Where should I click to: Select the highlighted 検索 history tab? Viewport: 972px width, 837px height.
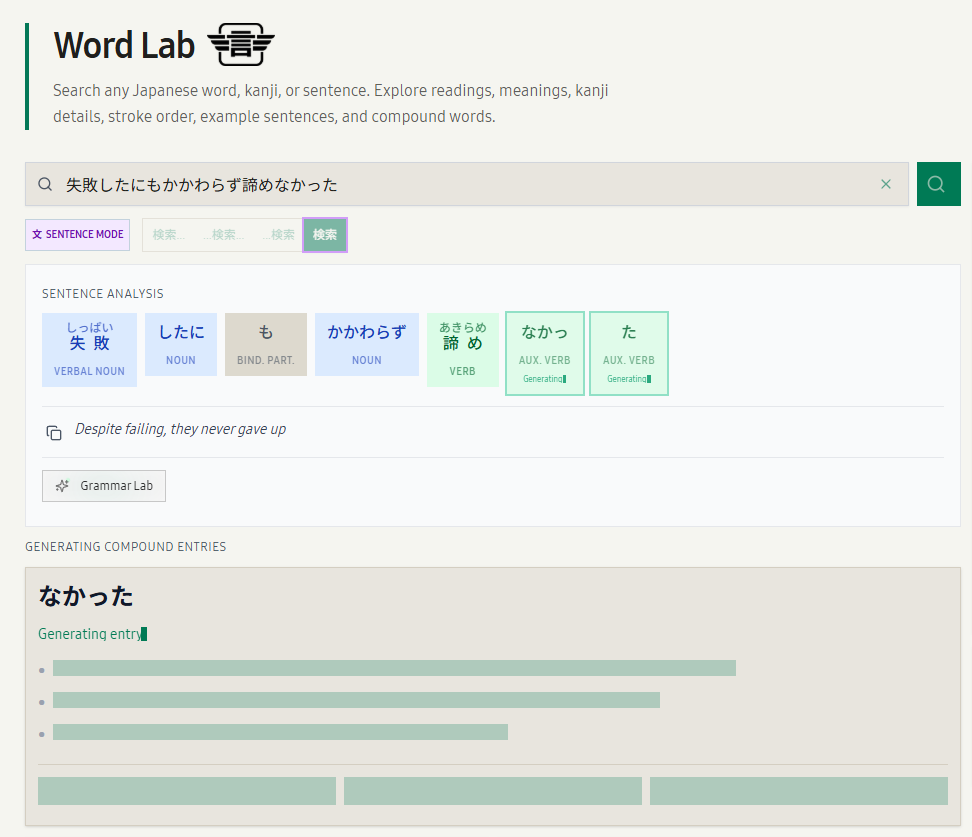pyautogui.click(x=325, y=235)
